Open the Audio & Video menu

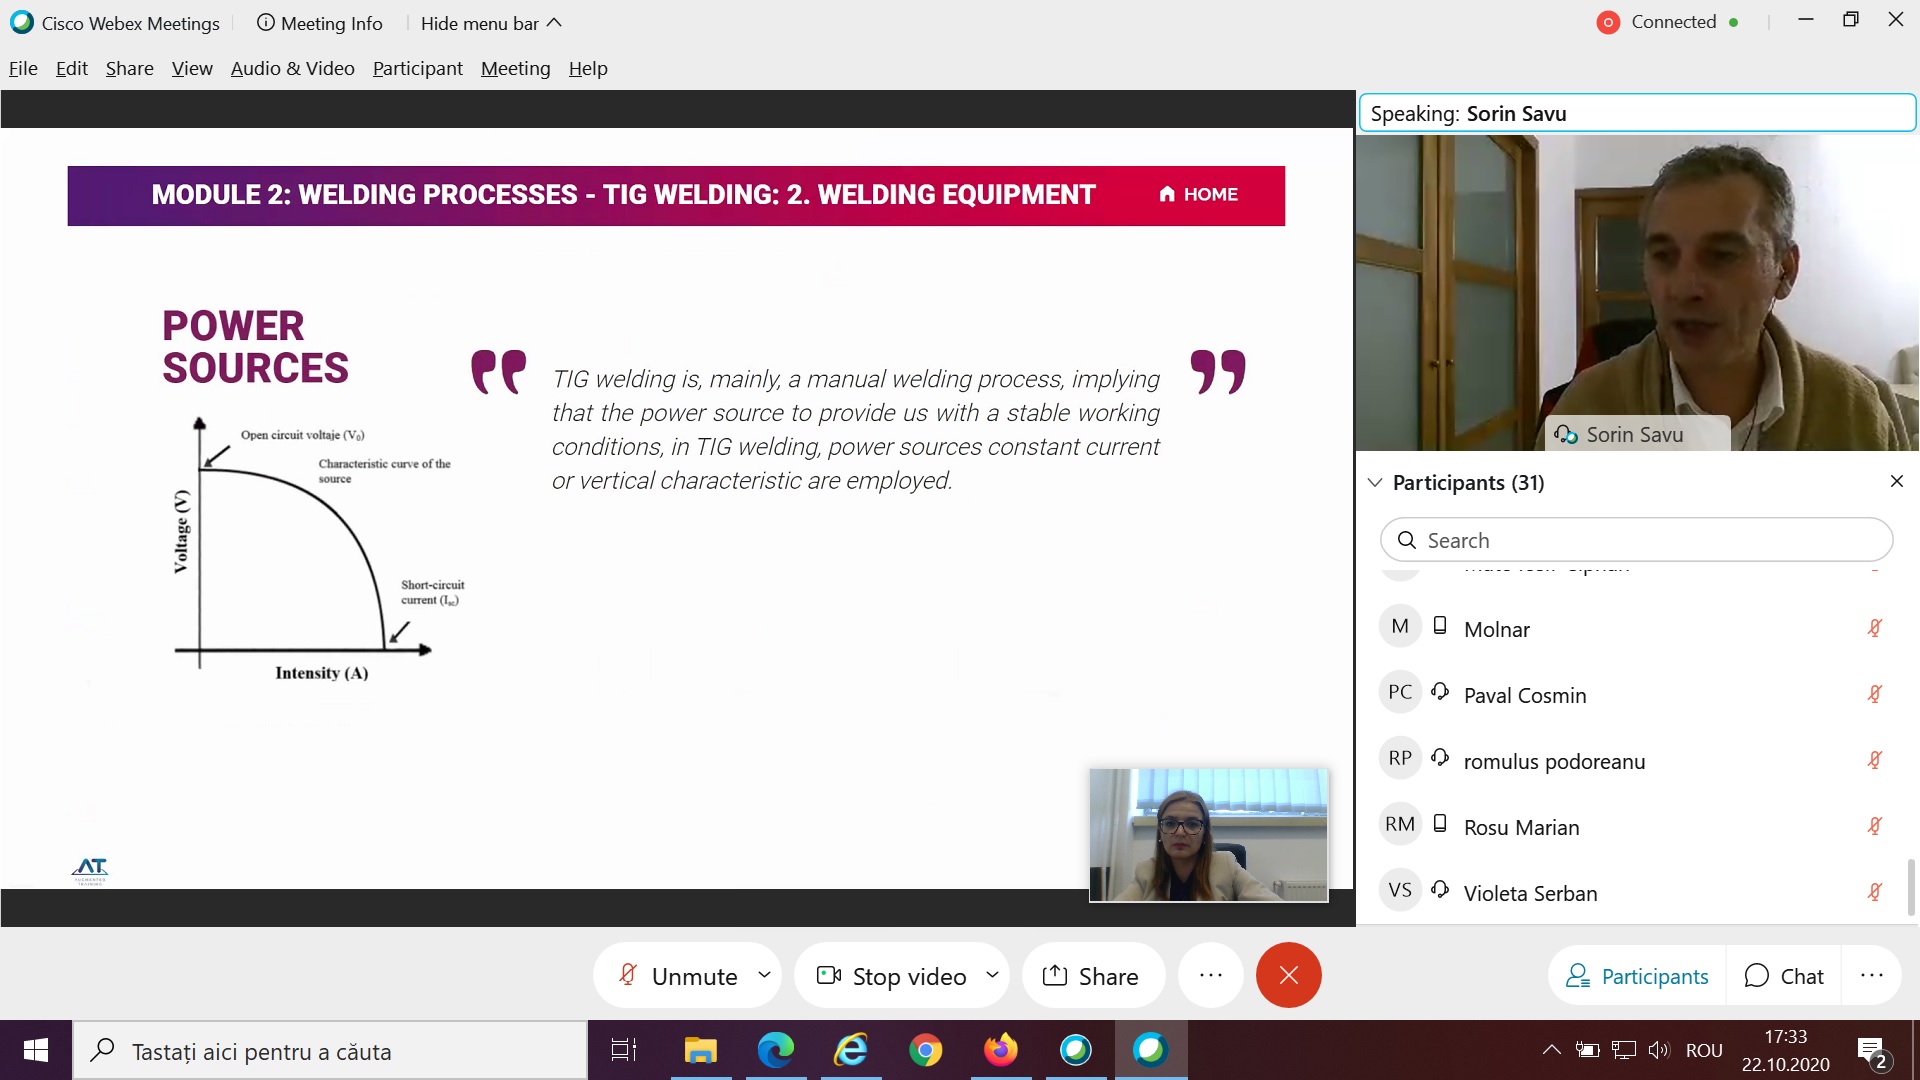pos(292,68)
